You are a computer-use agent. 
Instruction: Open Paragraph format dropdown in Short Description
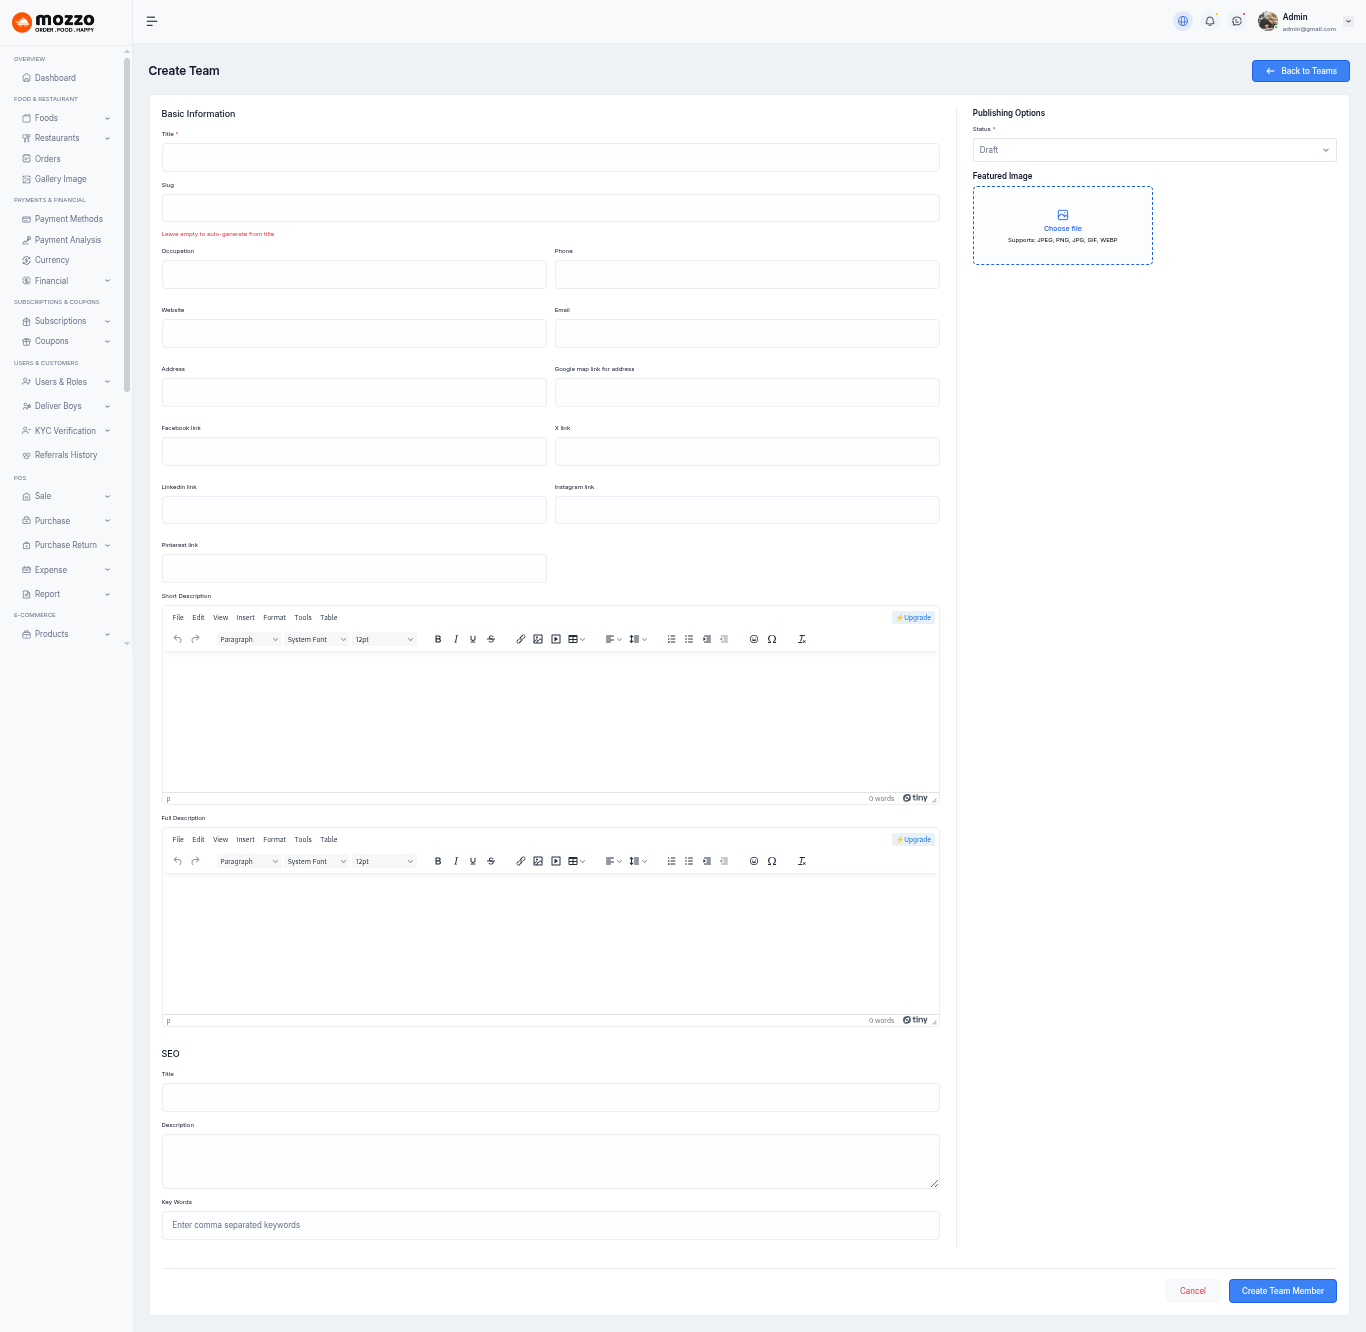[249, 639]
